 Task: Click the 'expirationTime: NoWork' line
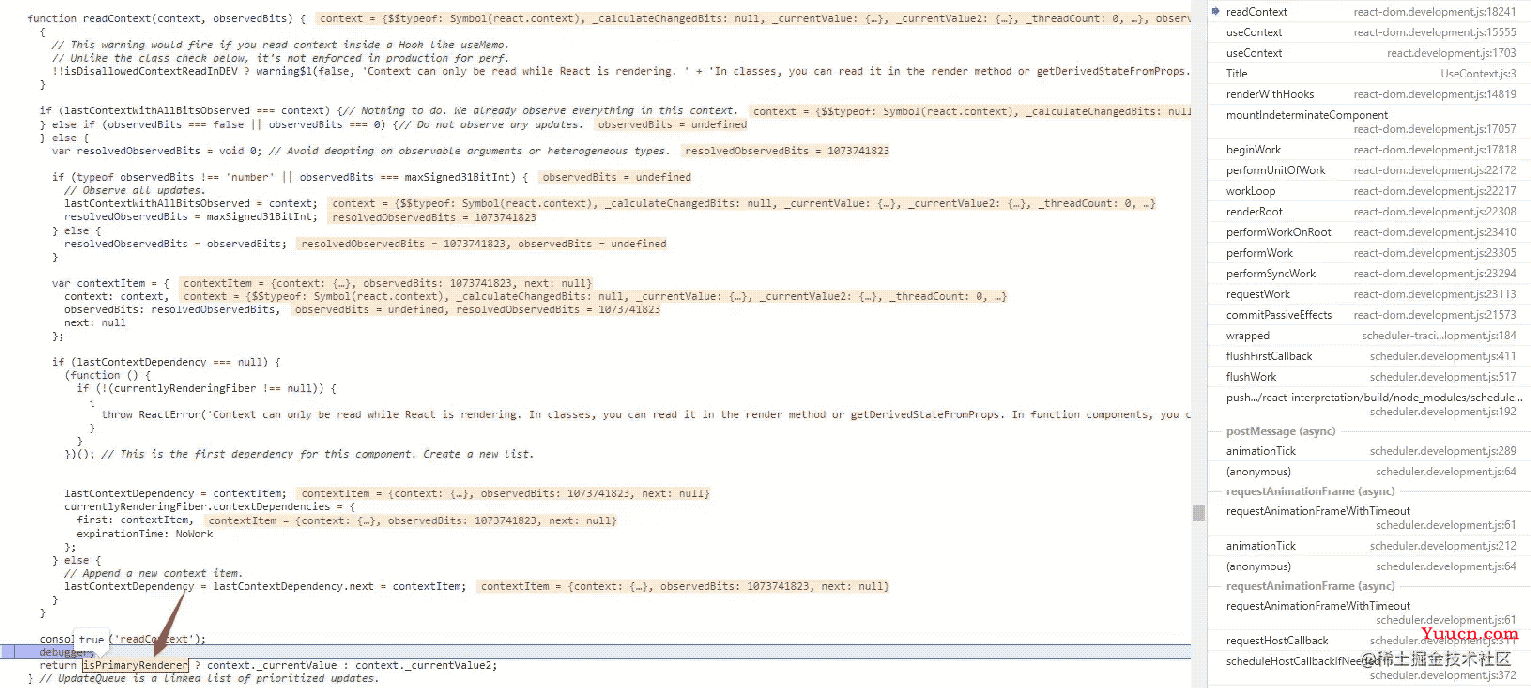(145, 534)
